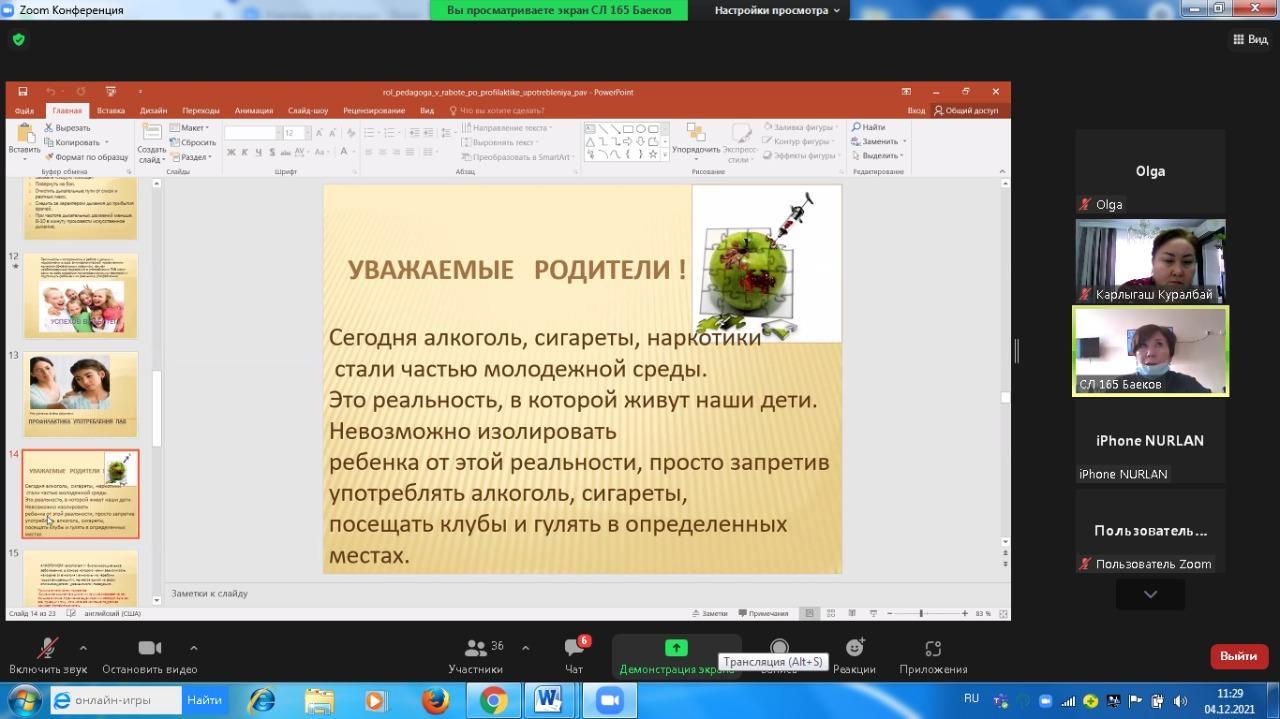Show more participants with down chevron
1280x719 pixels.
pos(1150,594)
